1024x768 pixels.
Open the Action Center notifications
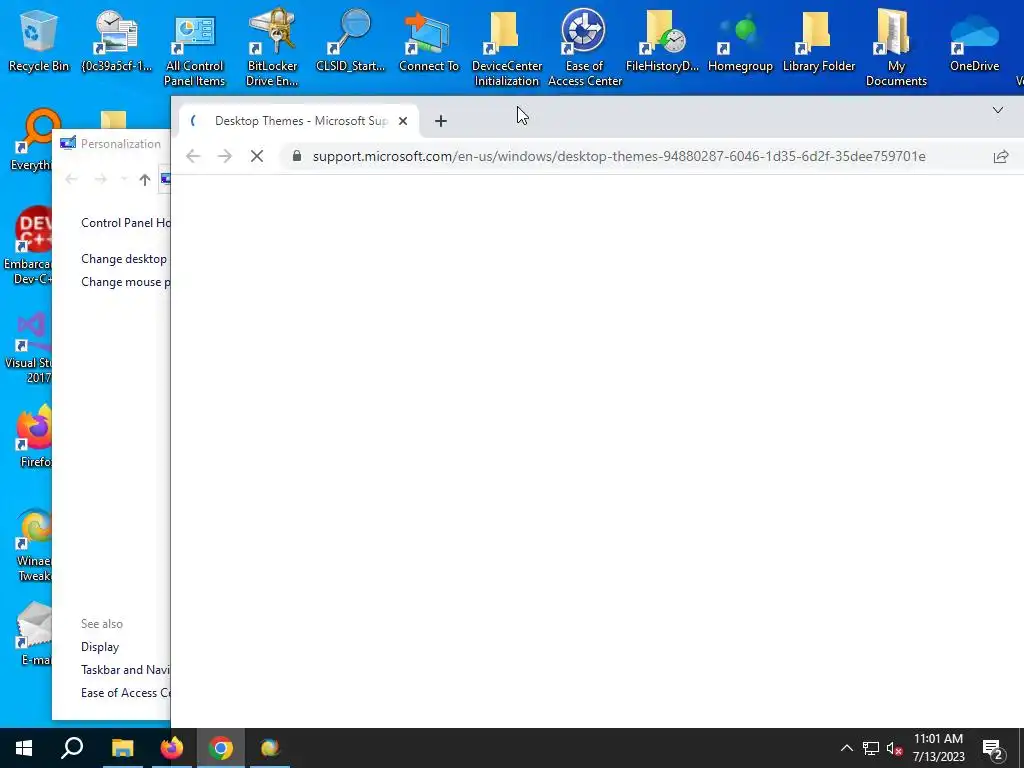click(x=993, y=749)
